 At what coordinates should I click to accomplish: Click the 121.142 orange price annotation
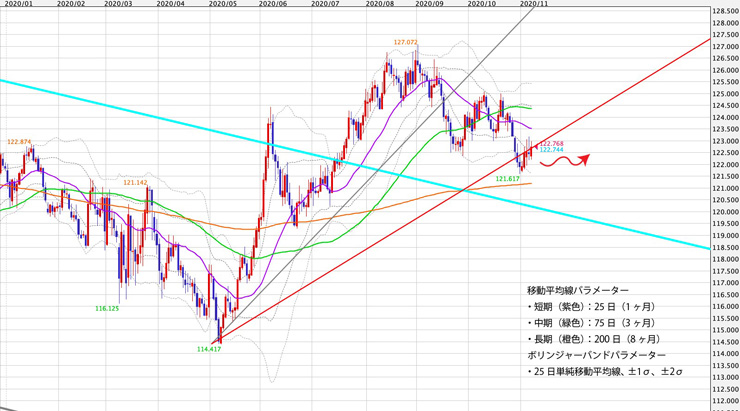click(x=135, y=183)
